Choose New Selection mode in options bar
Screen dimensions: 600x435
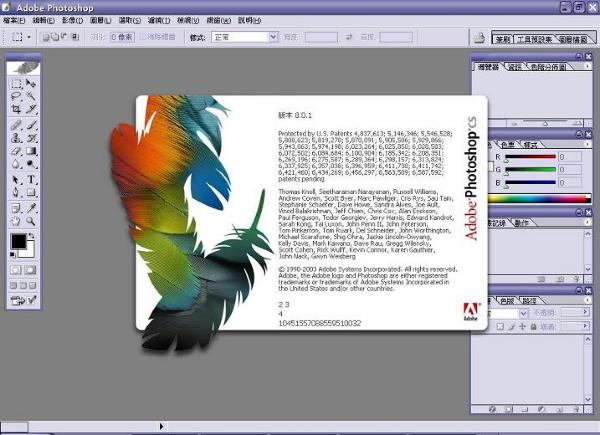(x=46, y=37)
